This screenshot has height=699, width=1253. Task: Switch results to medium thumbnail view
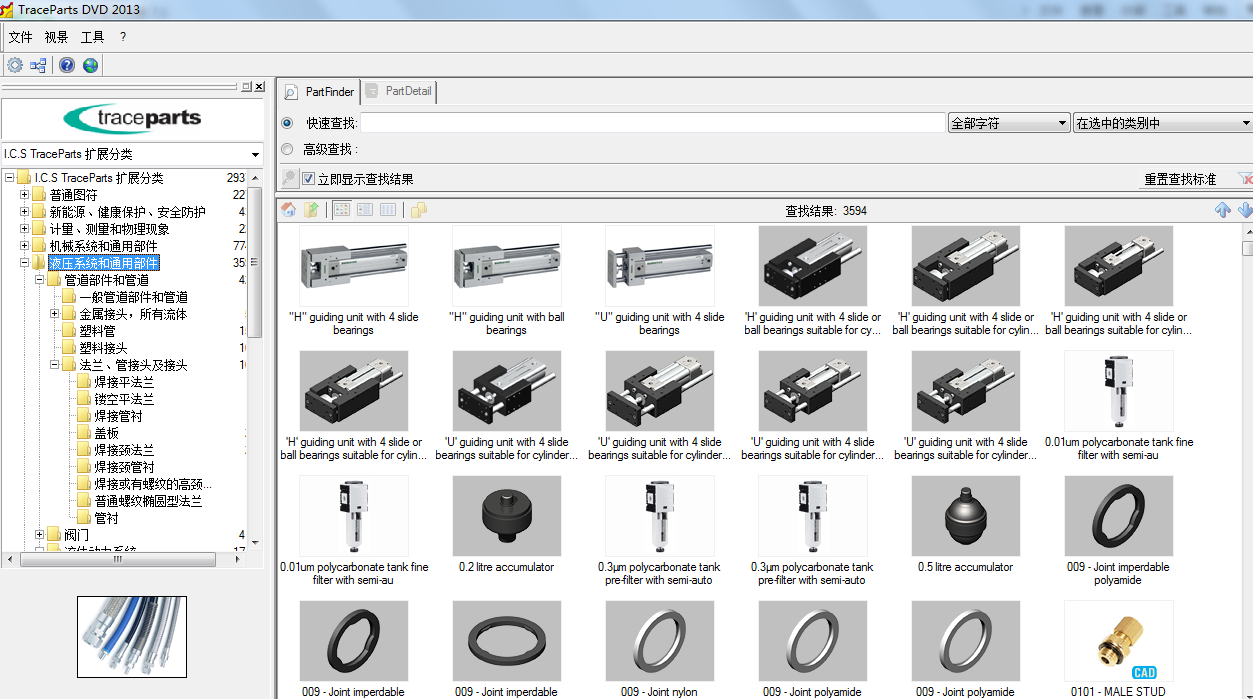364,209
